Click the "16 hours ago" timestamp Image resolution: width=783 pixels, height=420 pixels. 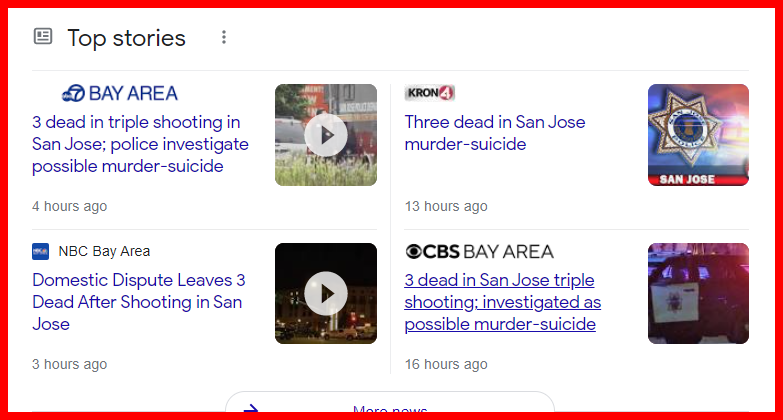tap(446, 364)
